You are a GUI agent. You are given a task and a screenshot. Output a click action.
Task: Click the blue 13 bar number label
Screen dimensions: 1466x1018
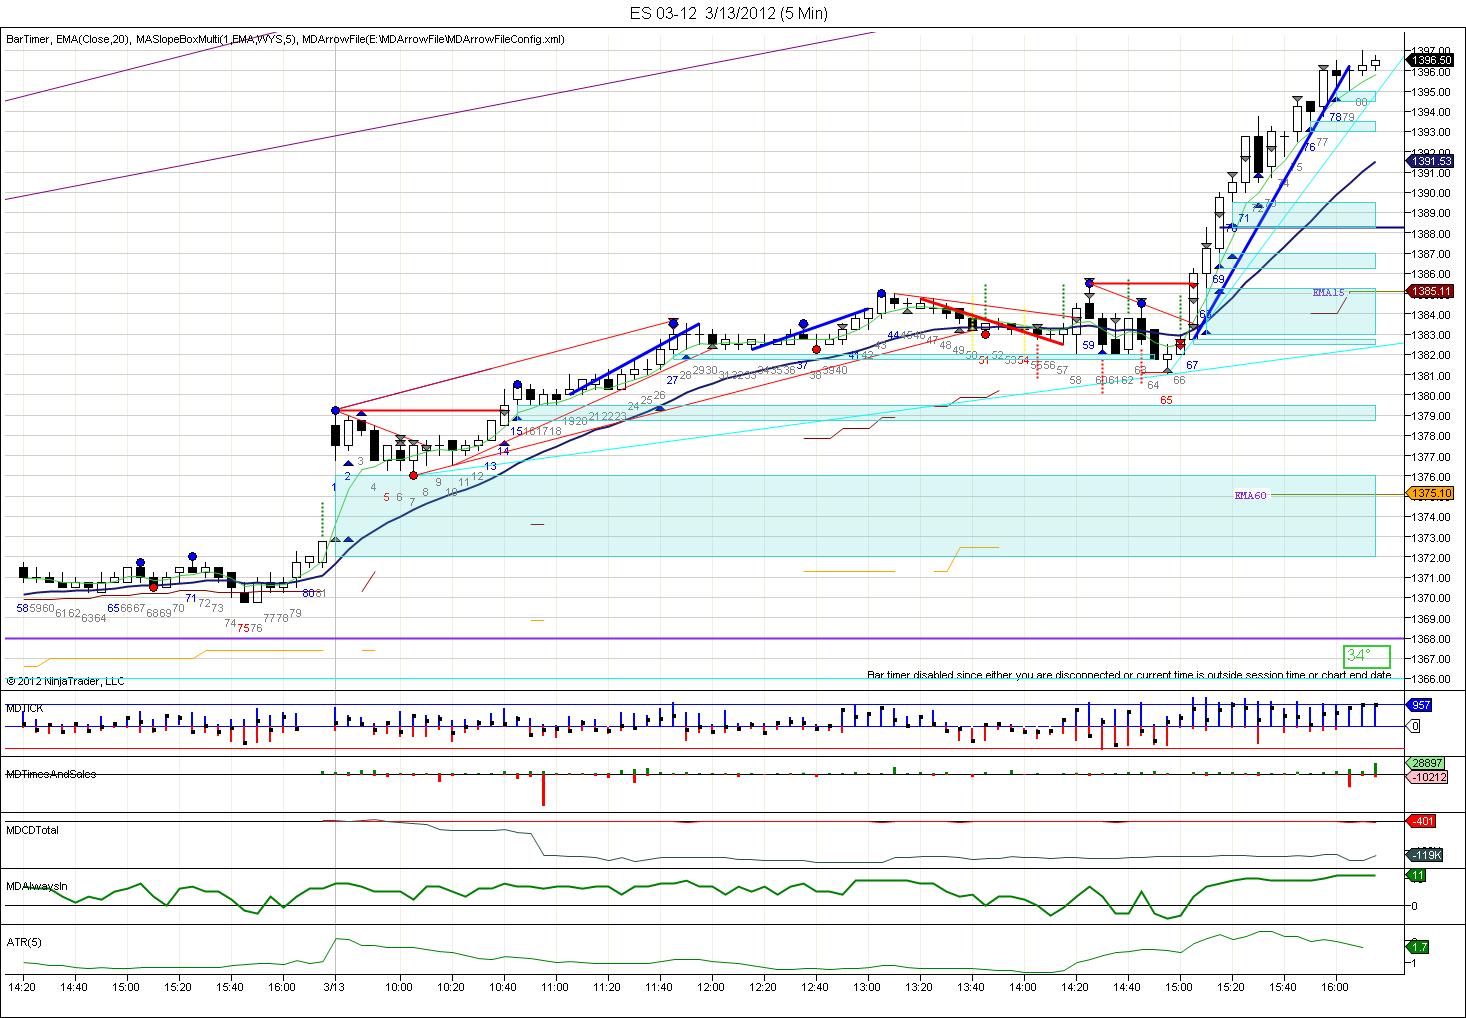tap(490, 466)
